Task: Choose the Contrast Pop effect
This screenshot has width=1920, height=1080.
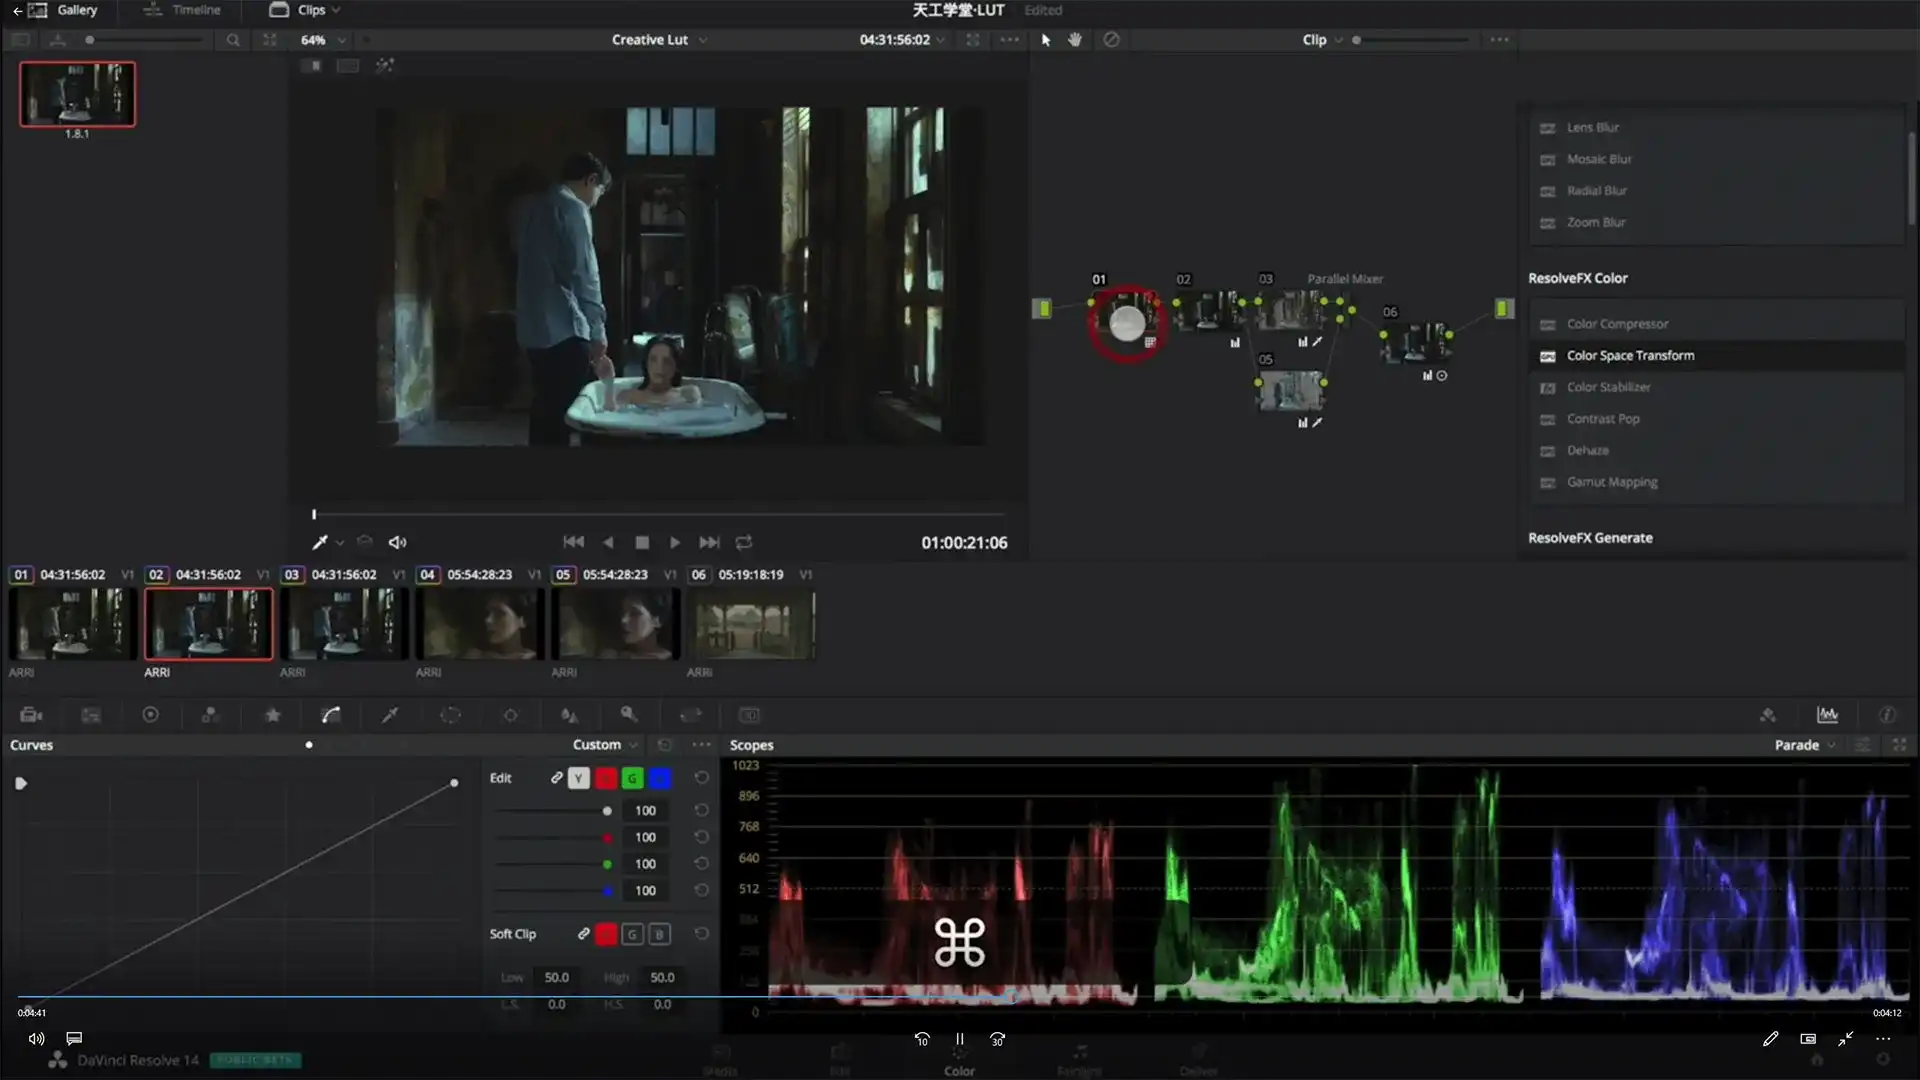Action: (x=1603, y=419)
